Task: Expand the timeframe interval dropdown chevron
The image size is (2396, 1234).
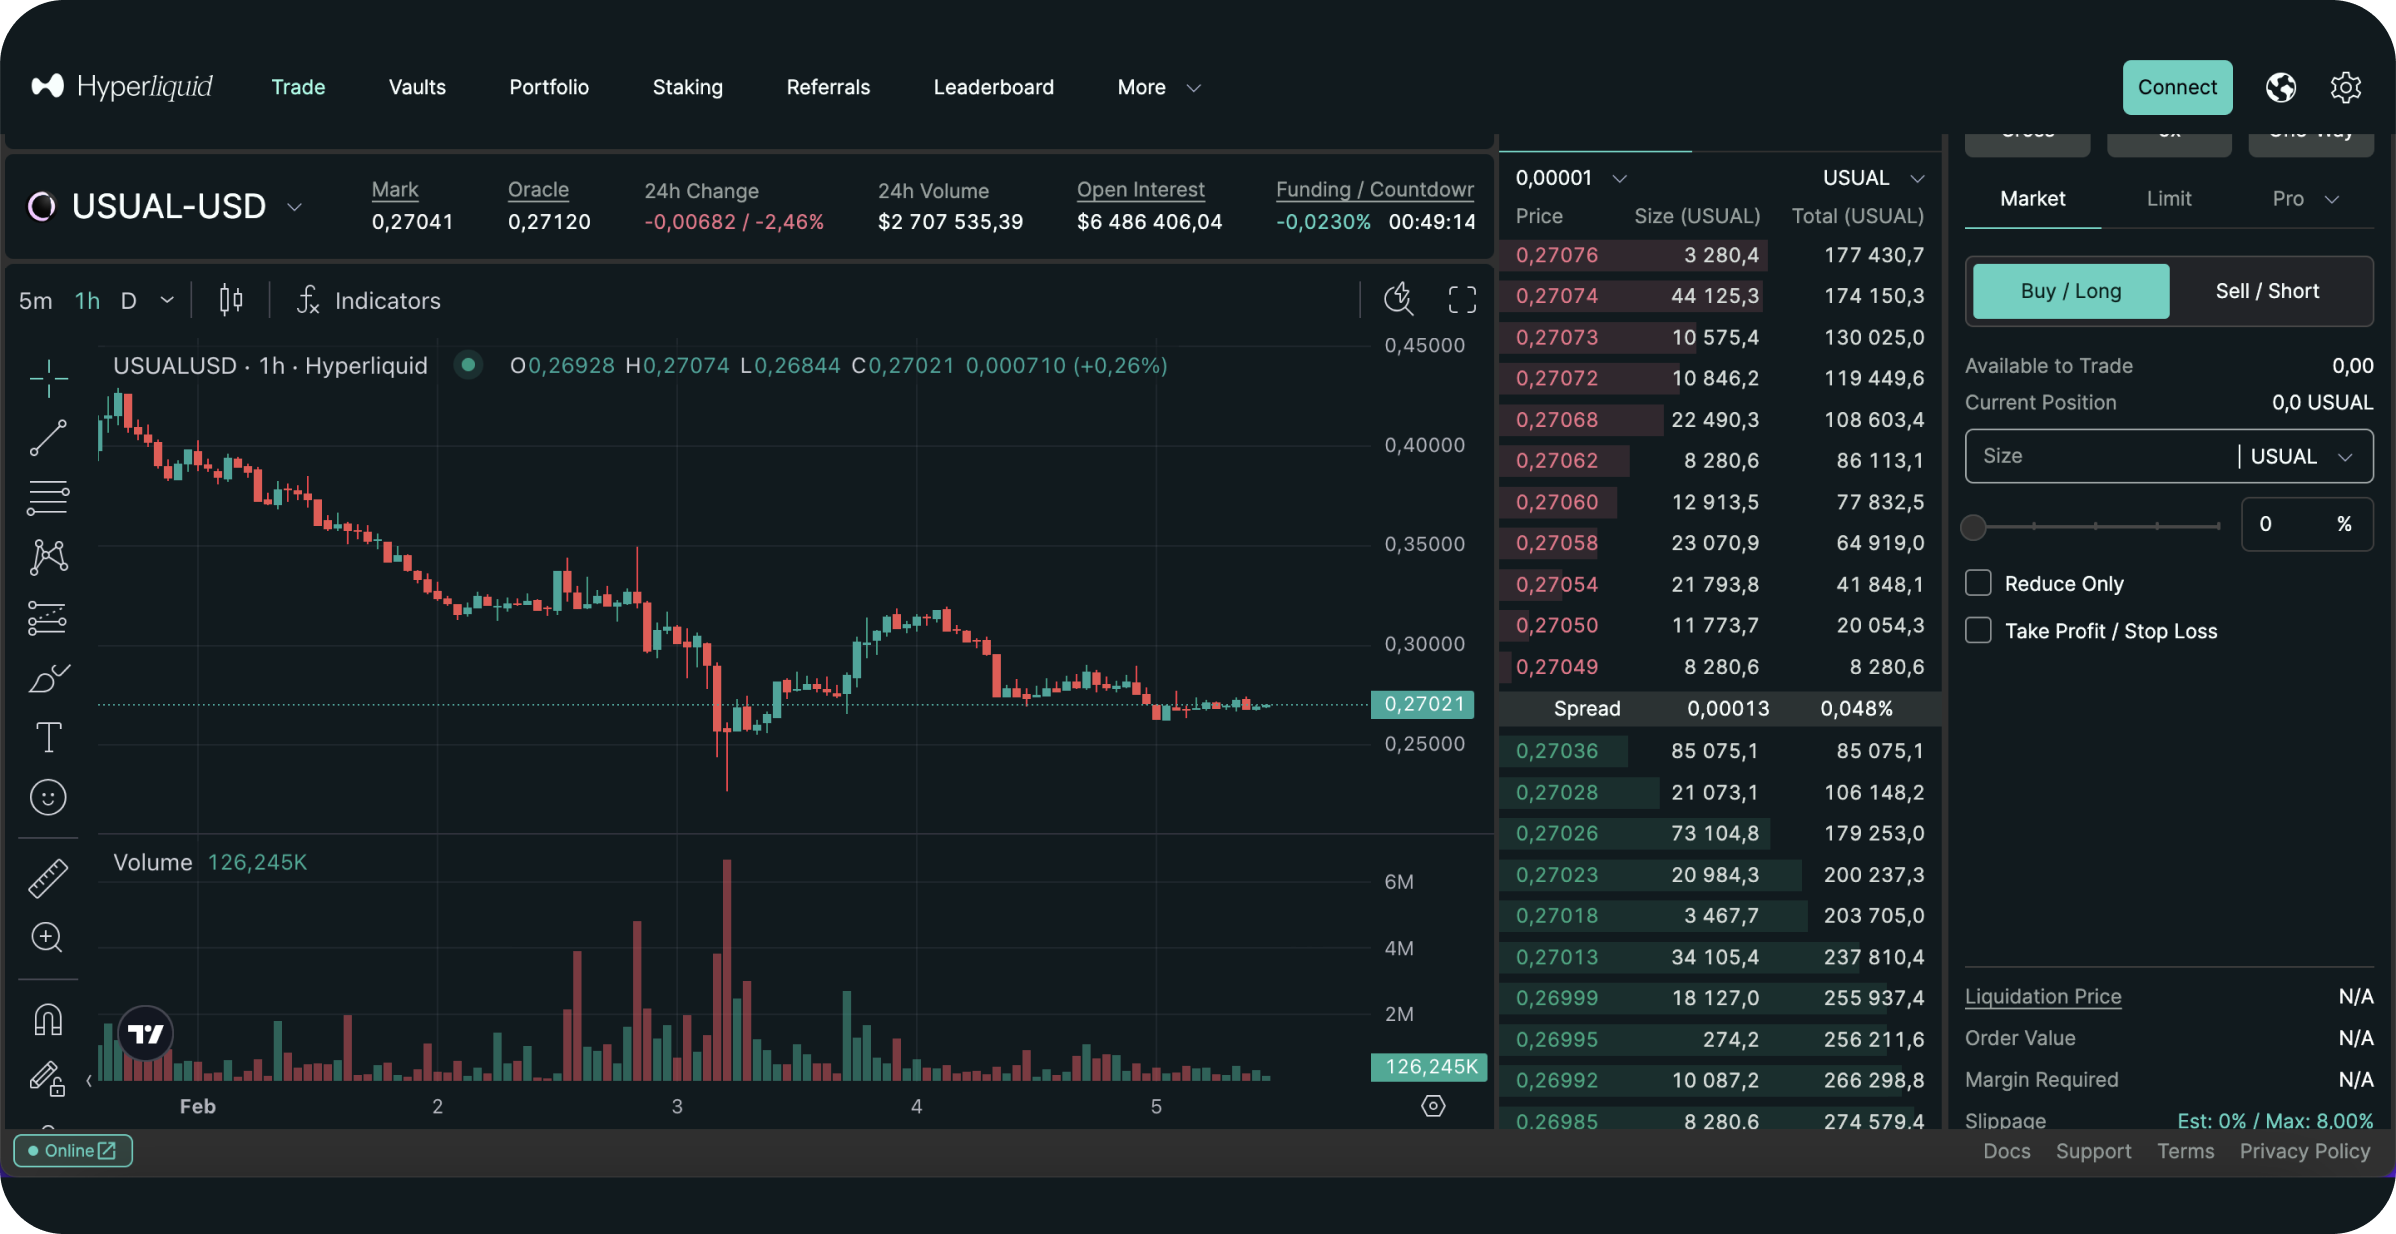Action: tap(167, 300)
